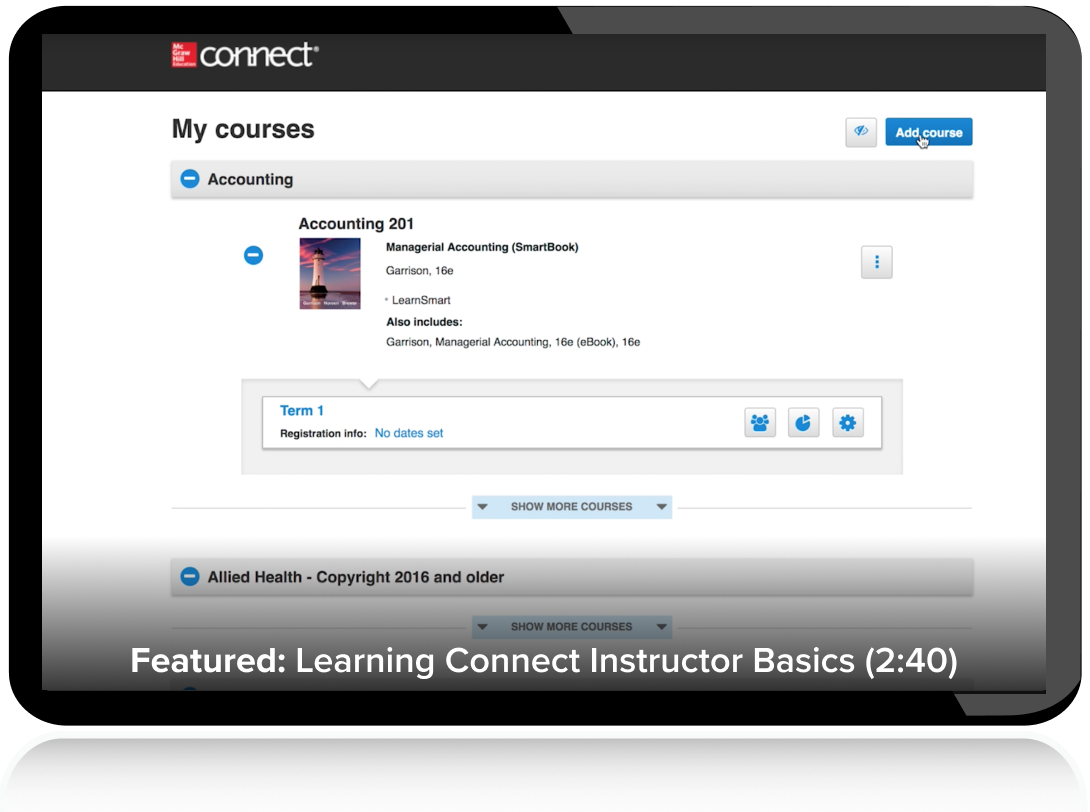Open the Accounting 201 three-dot options menu
This screenshot has height=812, width=1090.
[x=877, y=262]
